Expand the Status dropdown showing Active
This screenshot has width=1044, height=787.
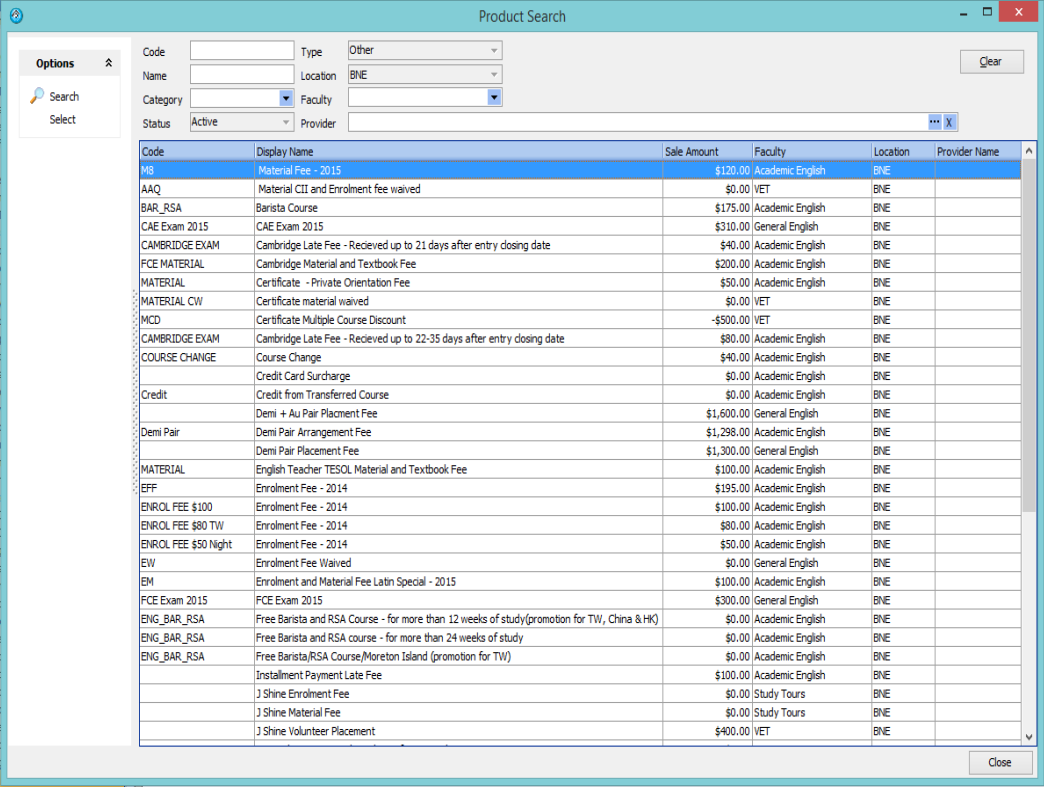pos(286,122)
